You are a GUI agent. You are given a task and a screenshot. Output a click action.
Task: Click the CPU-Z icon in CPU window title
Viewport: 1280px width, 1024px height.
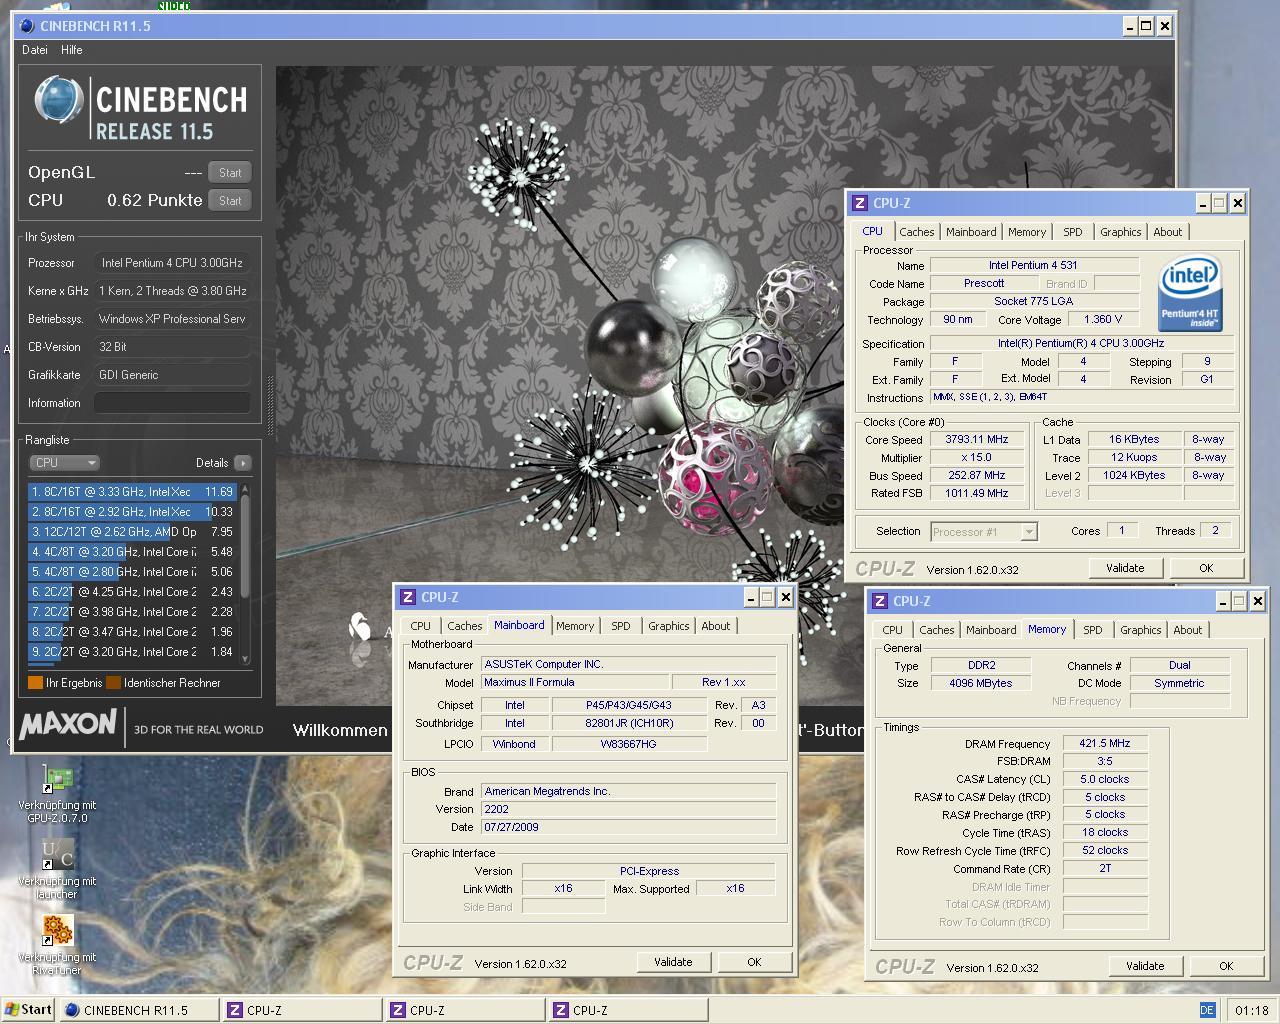(x=859, y=203)
